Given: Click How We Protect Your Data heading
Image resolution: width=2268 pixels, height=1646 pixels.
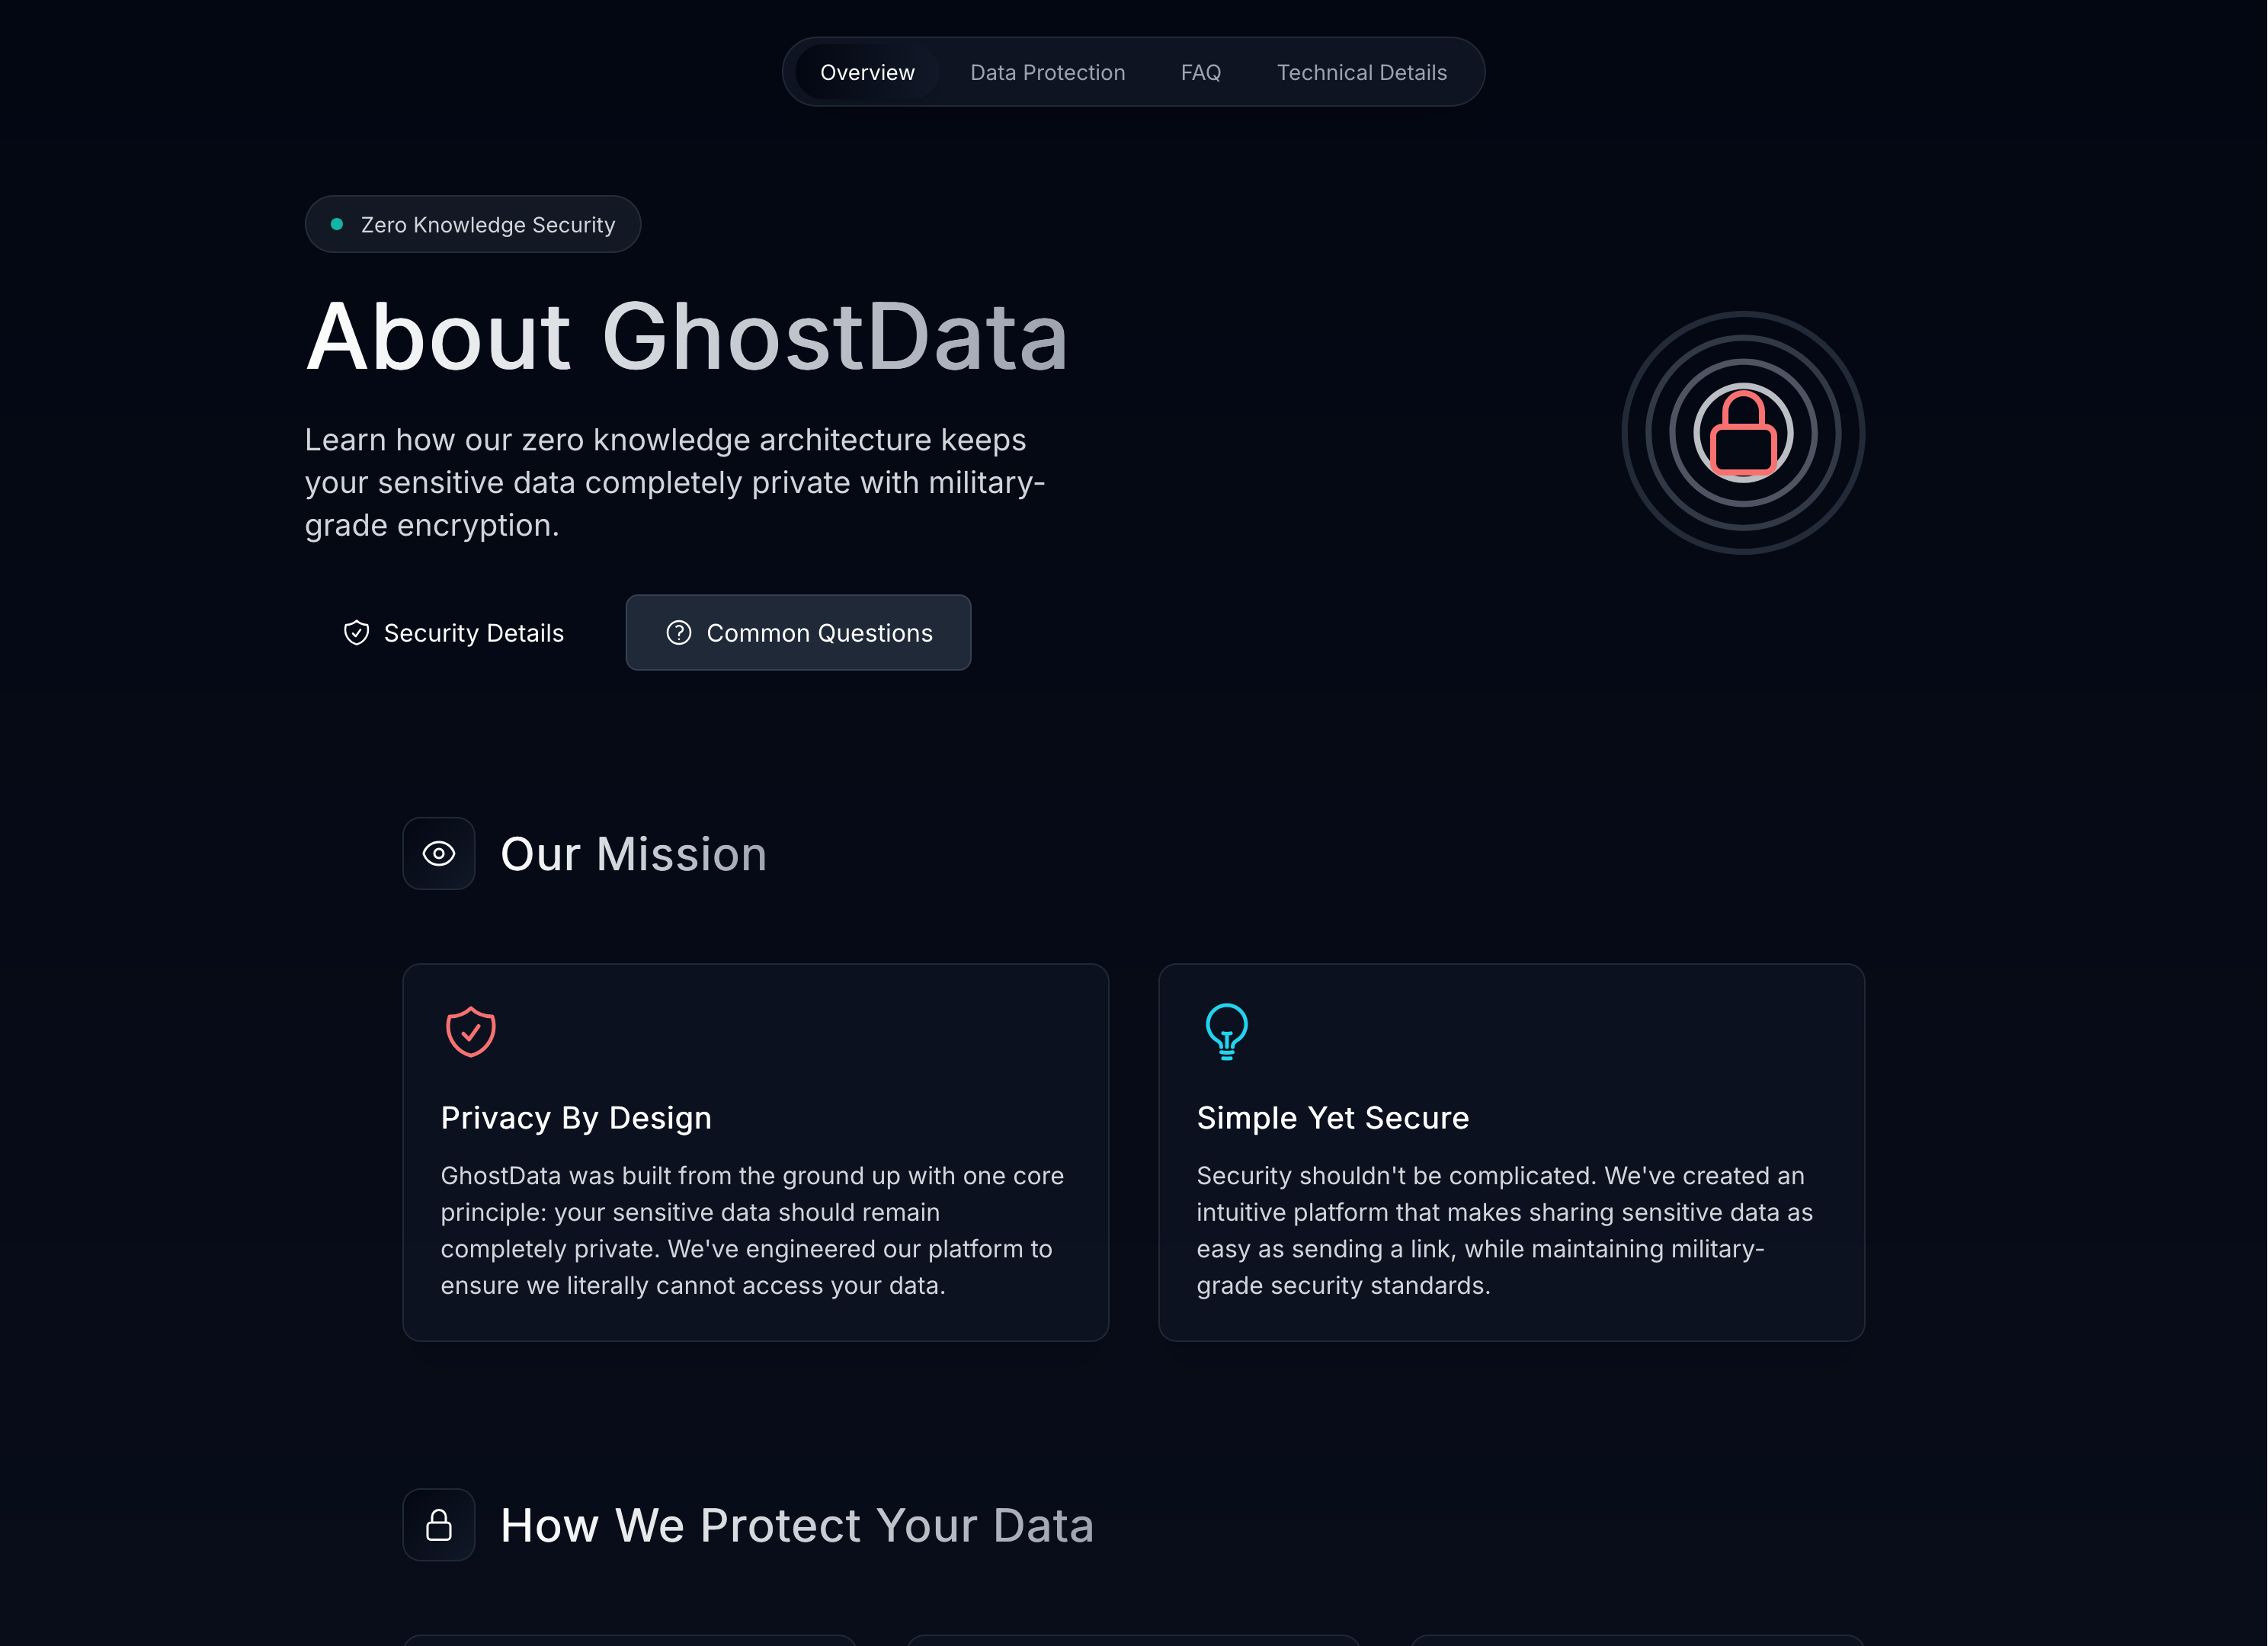Looking at the screenshot, I should click(x=796, y=1525).
